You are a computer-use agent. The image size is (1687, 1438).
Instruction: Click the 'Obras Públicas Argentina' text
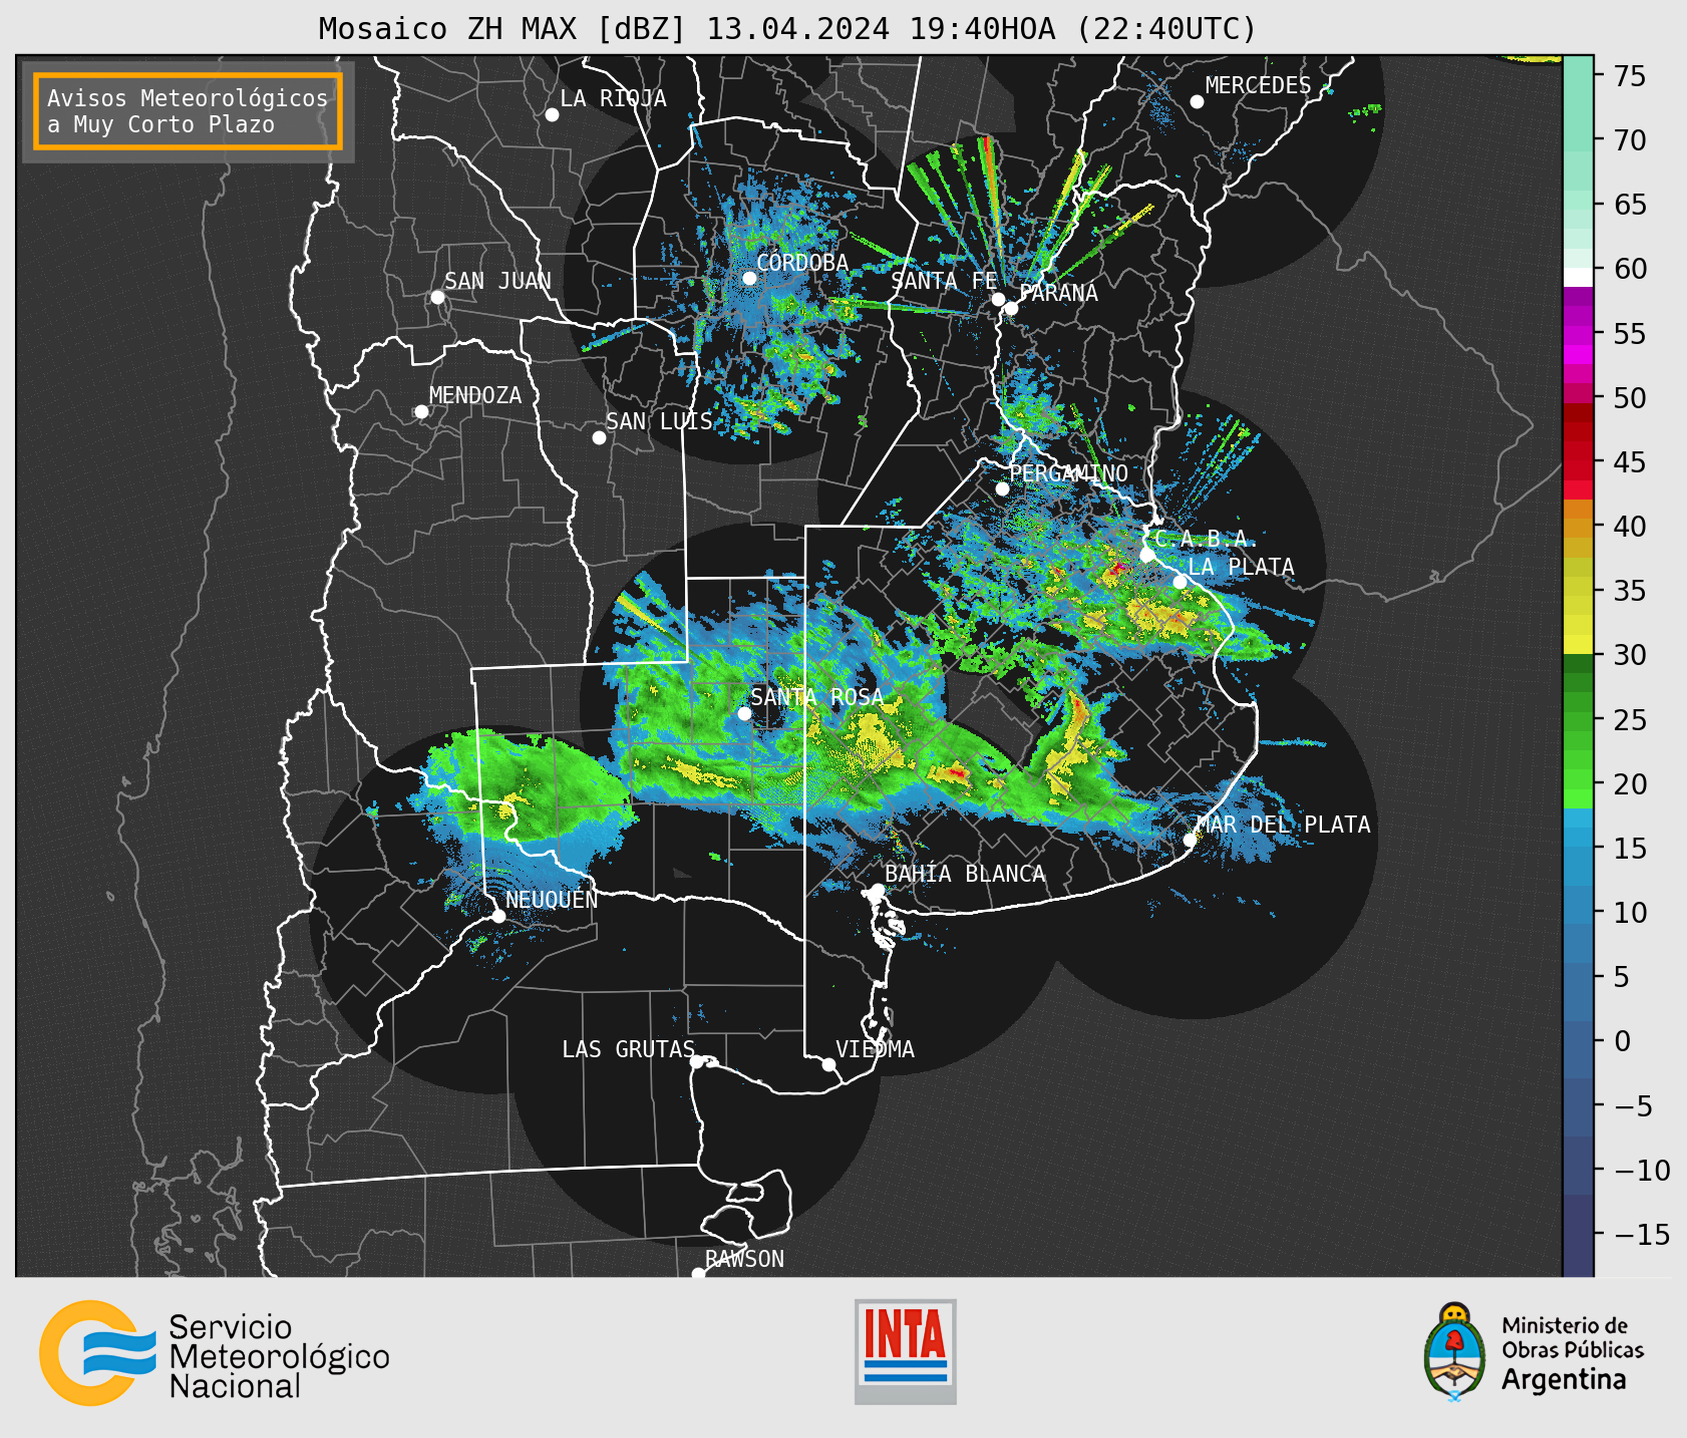pos(1572,1366)
